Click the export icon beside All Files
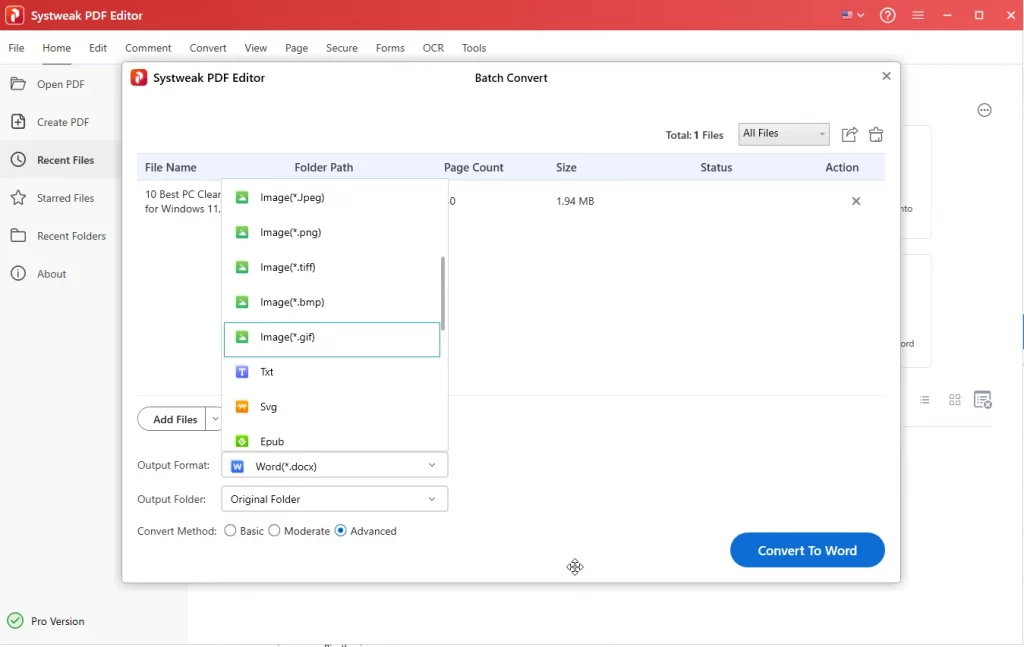The width and height of the screenshot is (1024, 647). (849, 134)
